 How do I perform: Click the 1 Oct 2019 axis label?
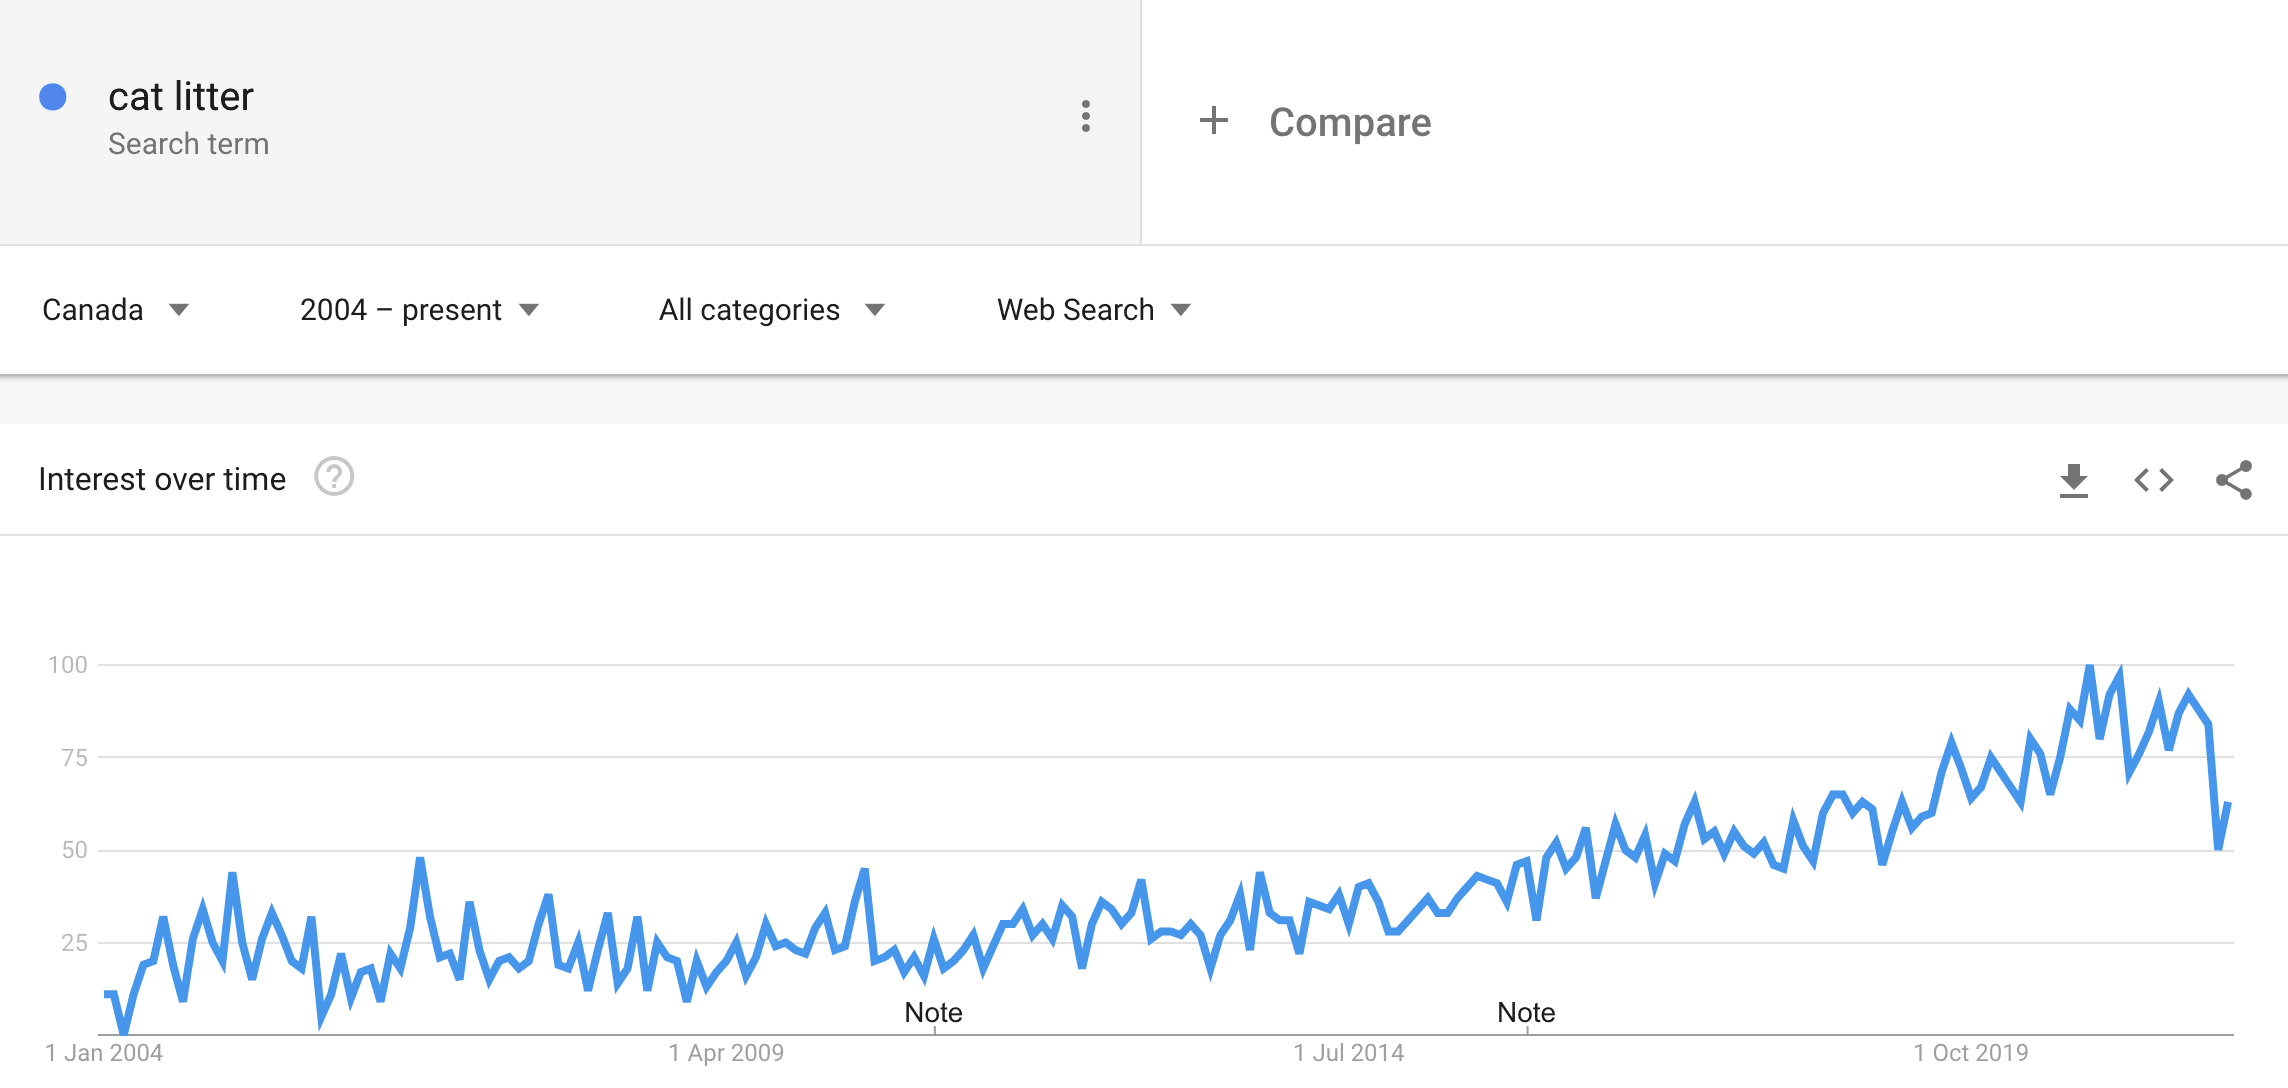1971,1053
